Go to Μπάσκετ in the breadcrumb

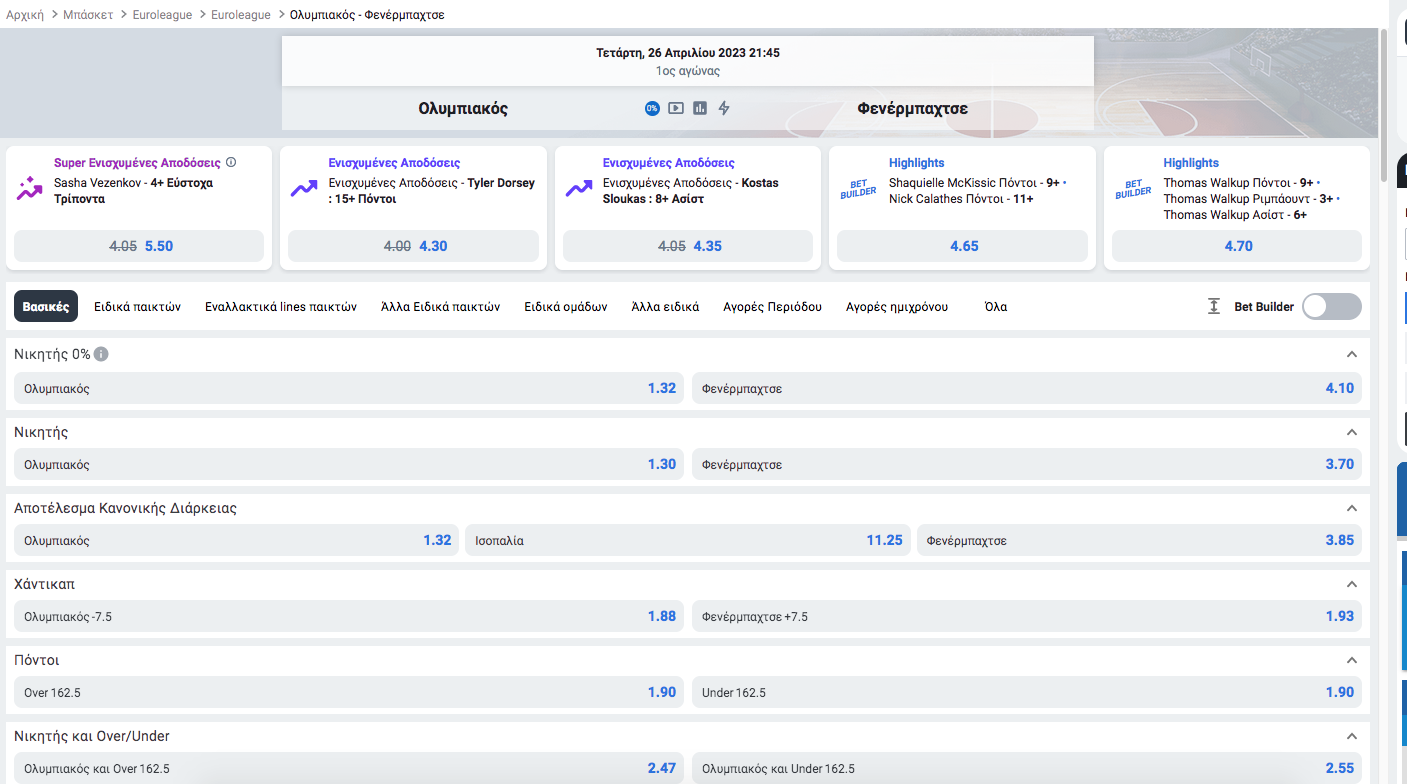(89, 15)
